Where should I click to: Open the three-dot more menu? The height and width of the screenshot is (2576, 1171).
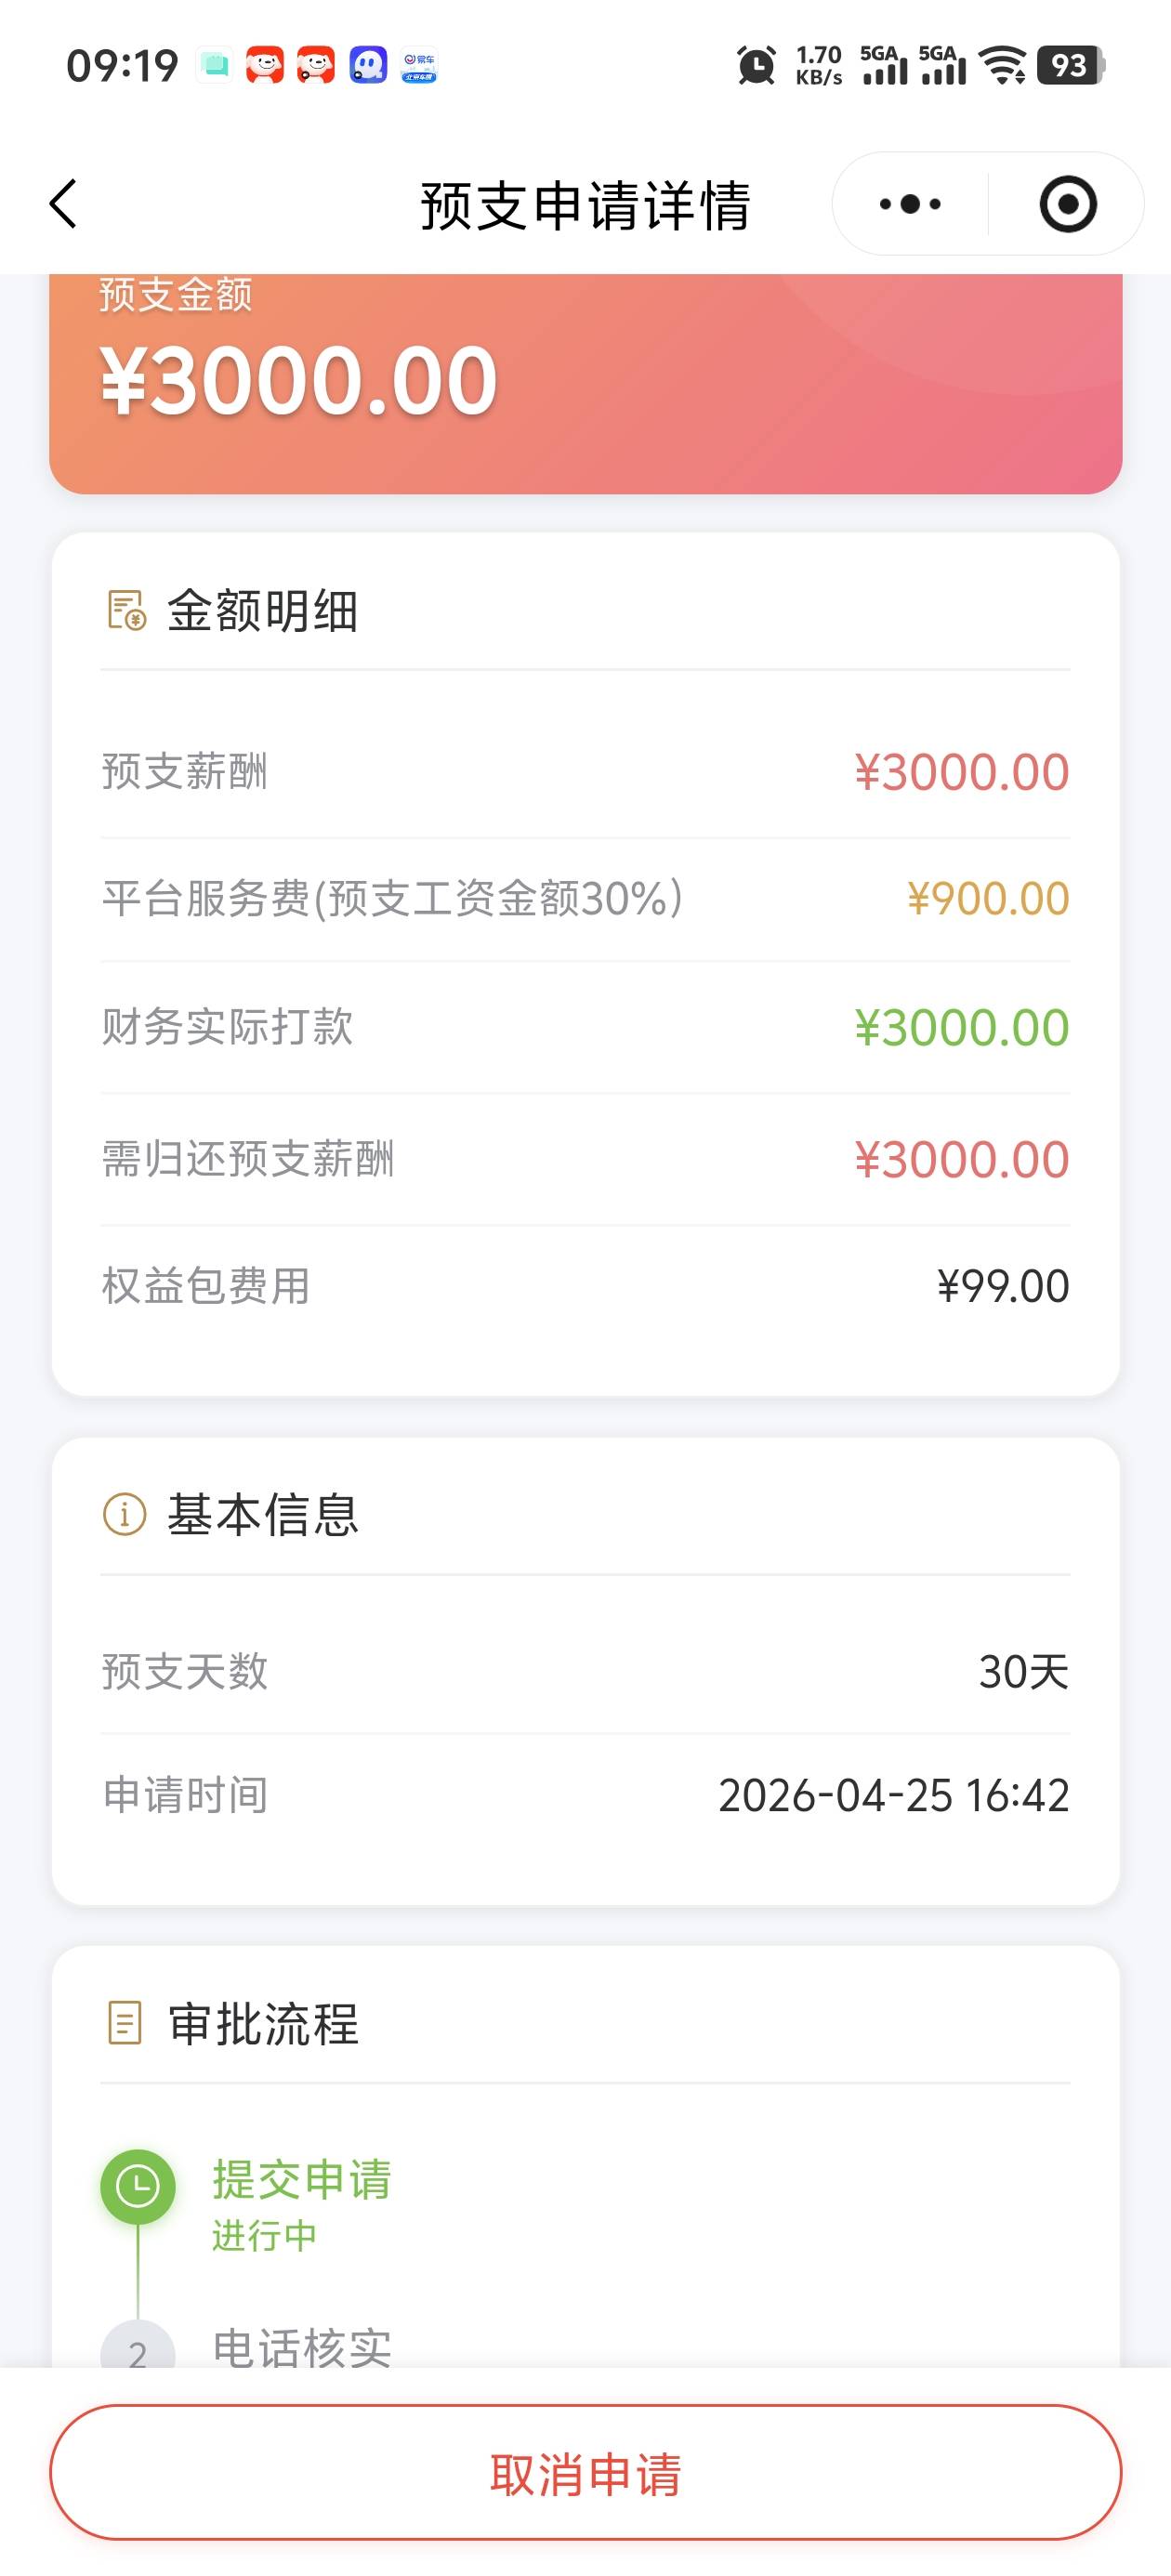[x=910, y=205]
